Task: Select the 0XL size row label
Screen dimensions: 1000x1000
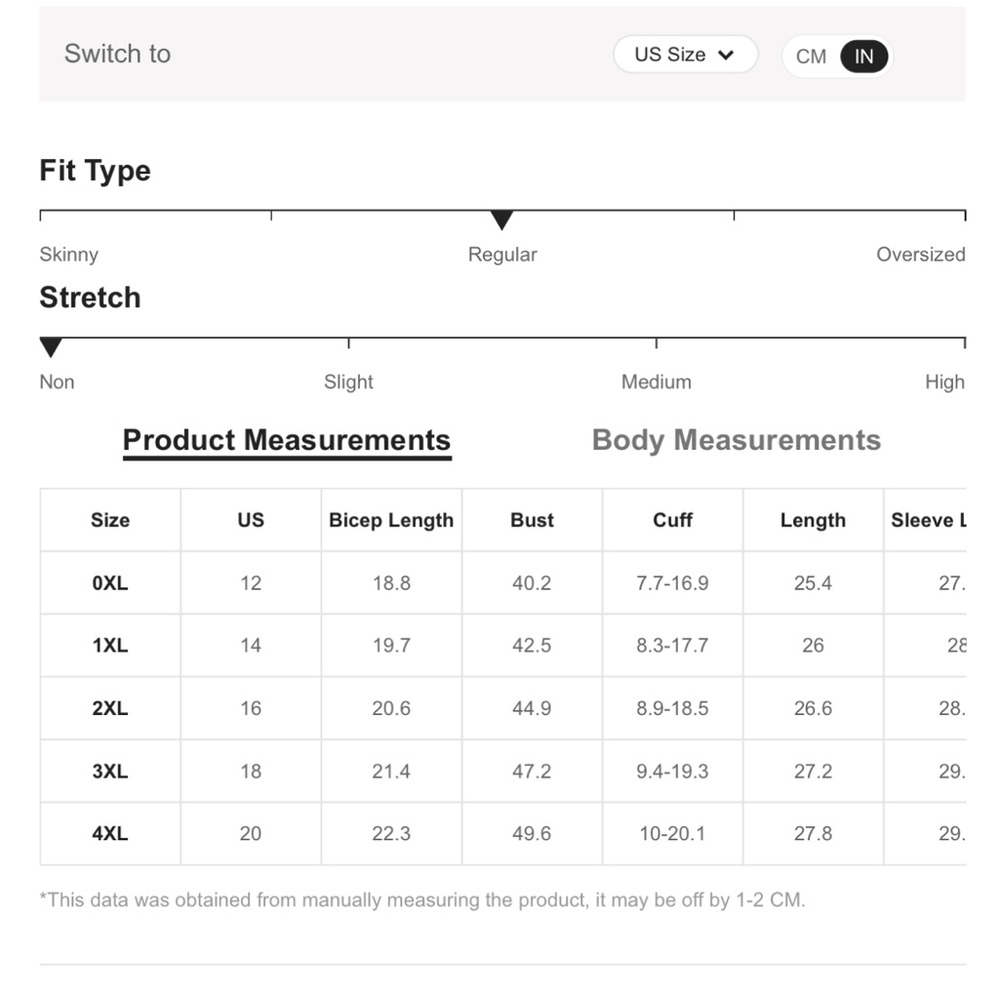Action: click(x=110, y=583)
